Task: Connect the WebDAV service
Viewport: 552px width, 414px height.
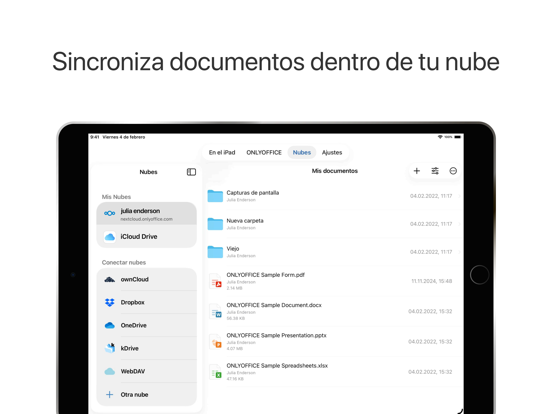Action: [x=146, y=371]
